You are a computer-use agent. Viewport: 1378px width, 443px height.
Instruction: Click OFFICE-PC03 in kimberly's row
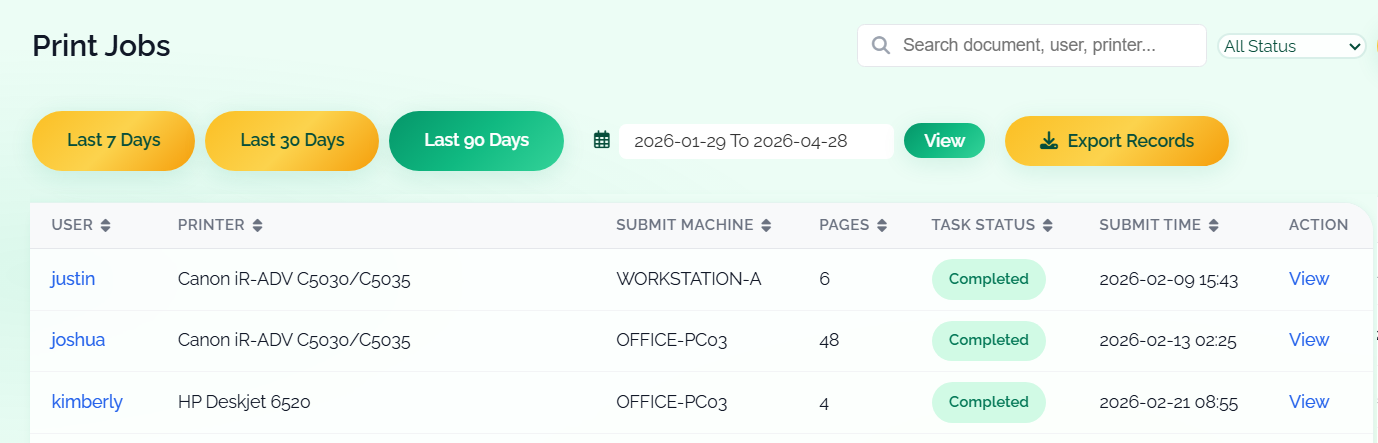coord(672,403)
